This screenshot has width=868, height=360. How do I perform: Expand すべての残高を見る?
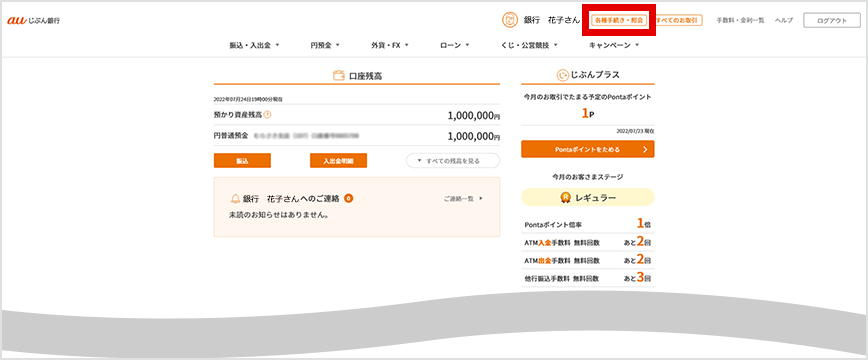click(x=453, y=161)
